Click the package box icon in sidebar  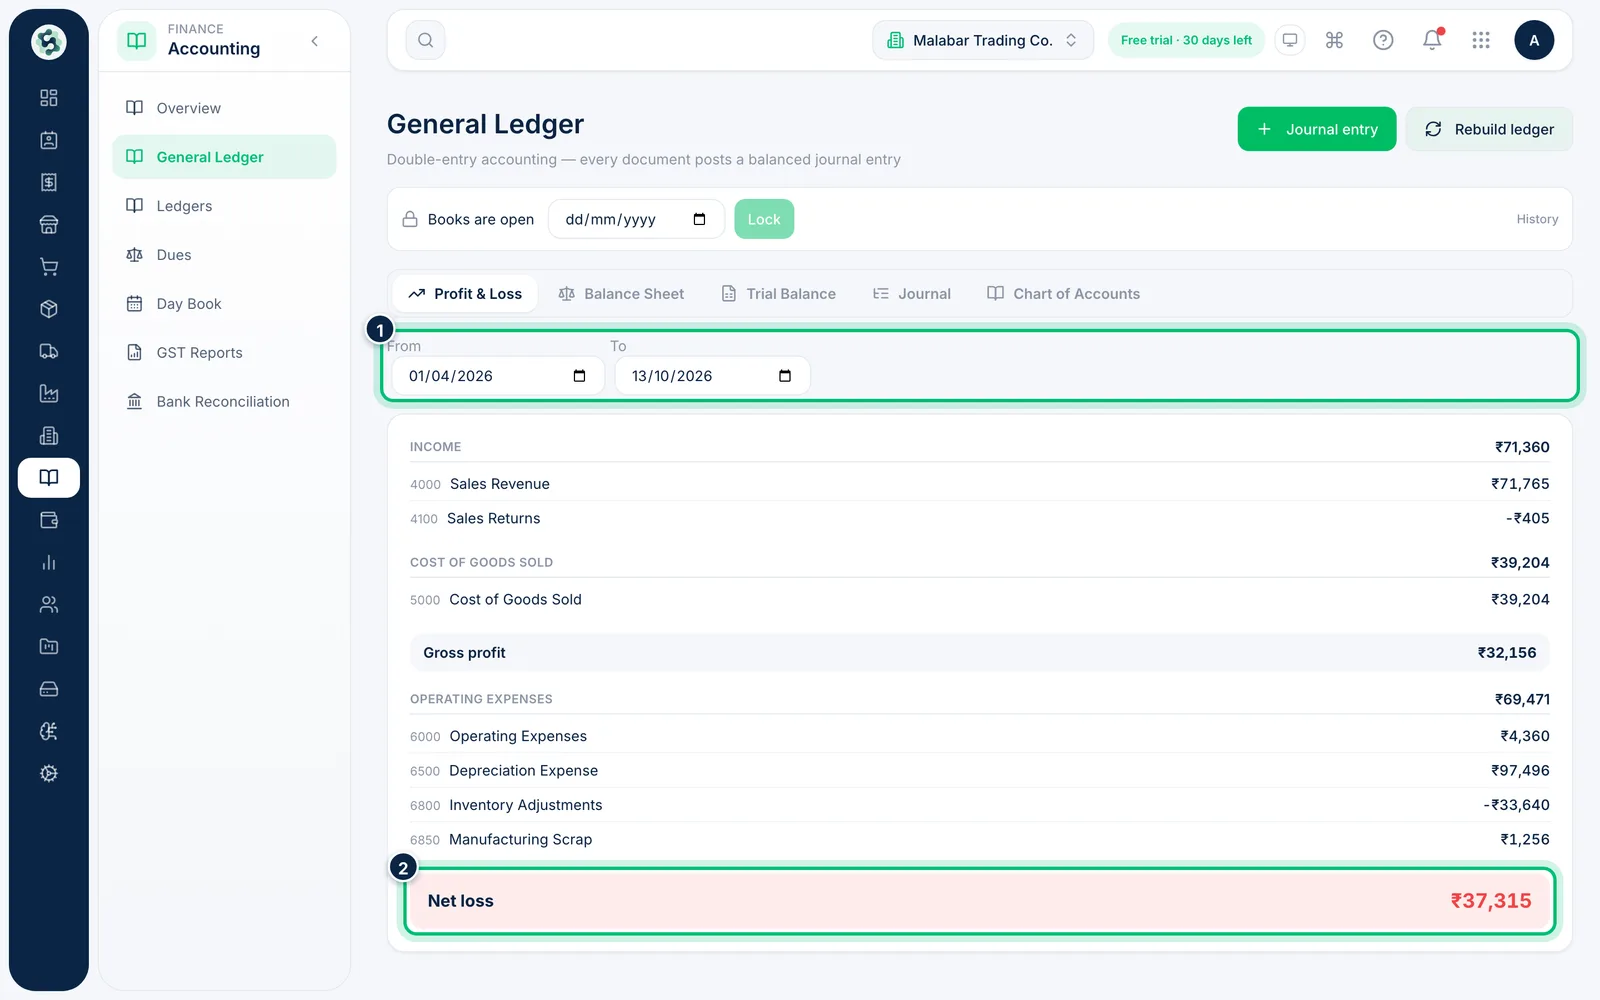48,309
